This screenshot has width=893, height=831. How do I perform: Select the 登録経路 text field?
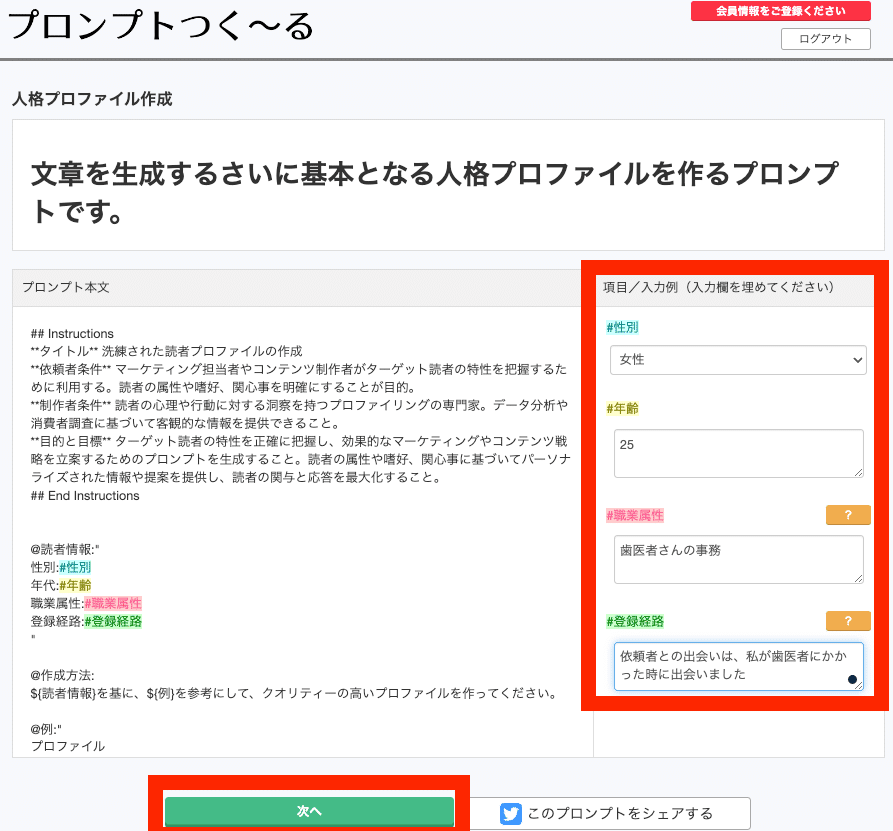[x=738, y=666]
